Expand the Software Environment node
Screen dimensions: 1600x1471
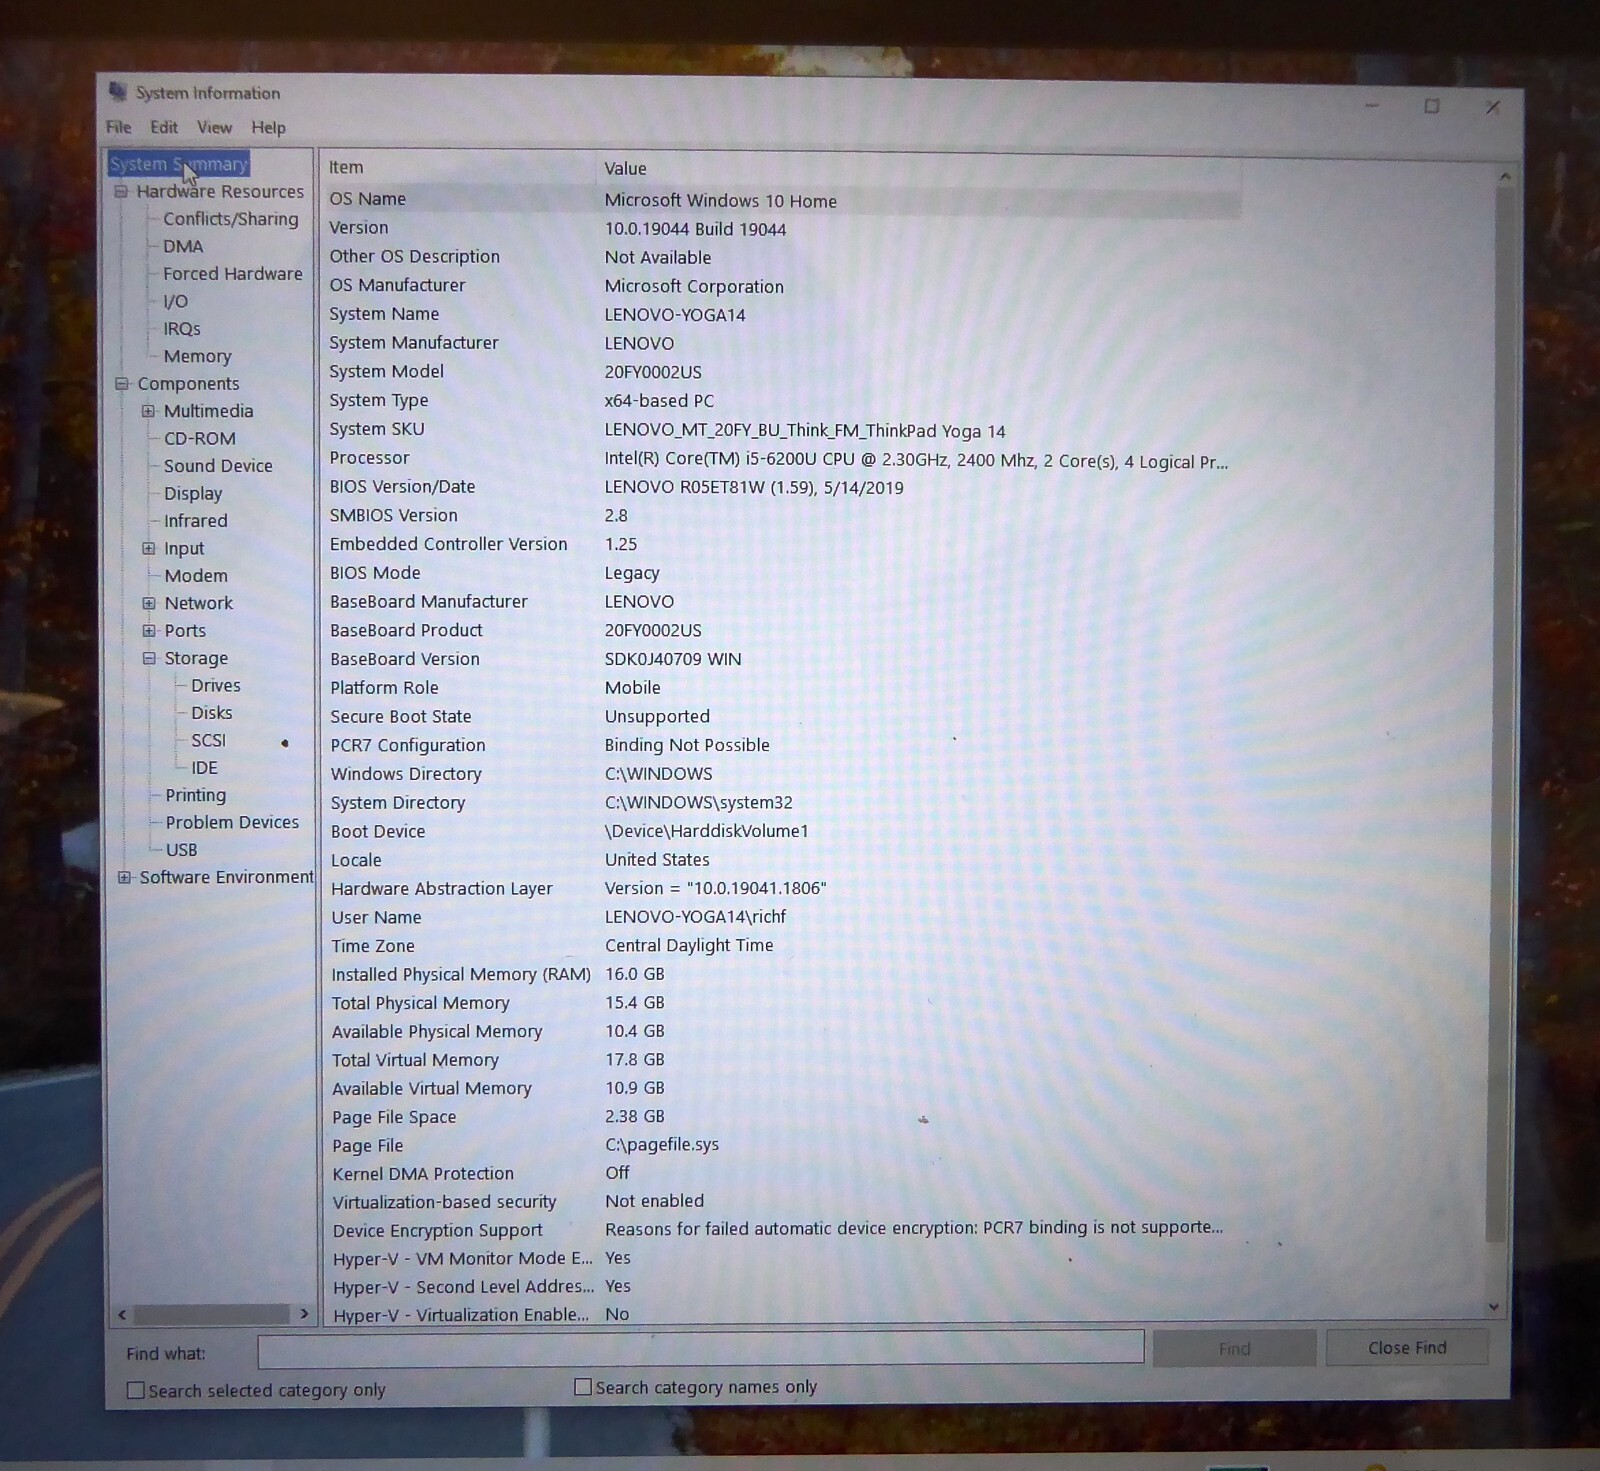[124, 877]
